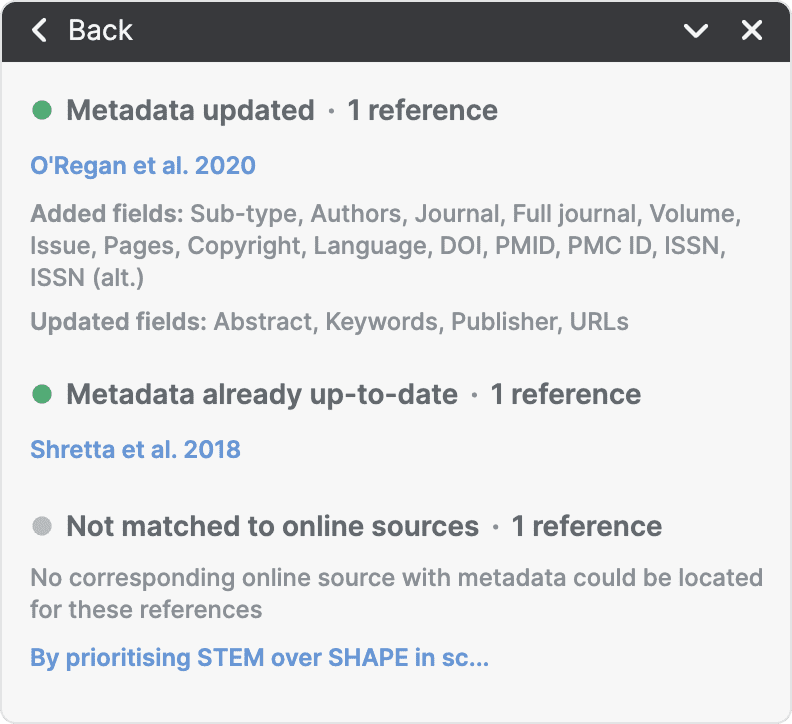Click gray dot beside Not matched heading
Screen dimensions: 792x724
(x=42, y=526)
